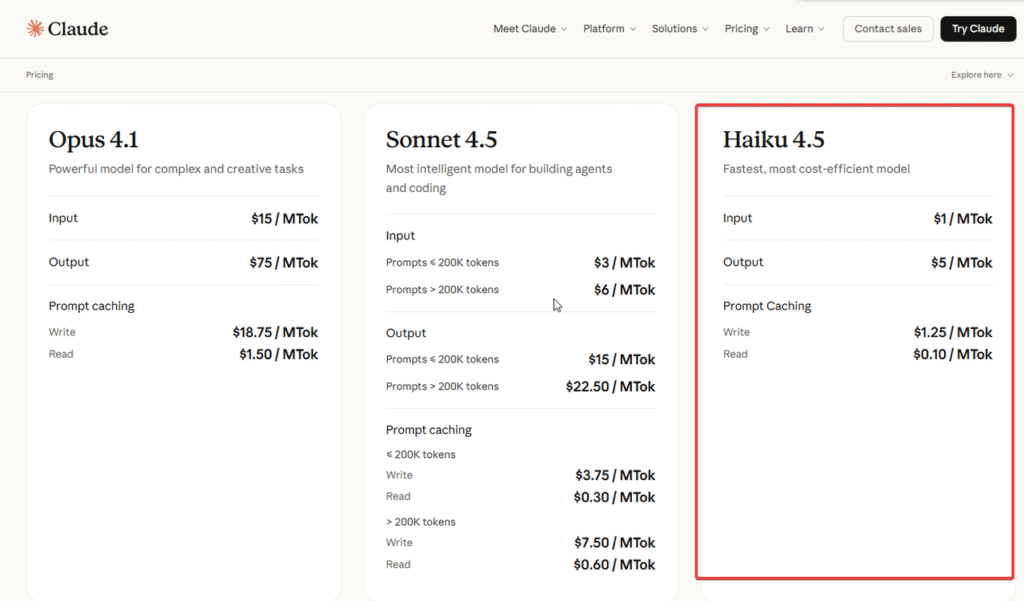Click the chevron beside Explore here
Image resolution: width=1024 pixels, height=601 pixels.
point(1010,75)
